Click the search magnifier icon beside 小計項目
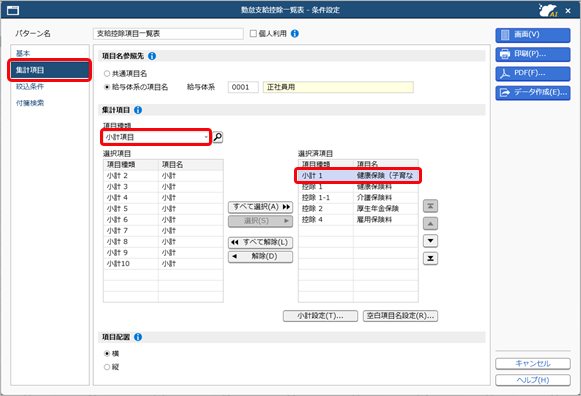Viewport: 581px width, 396px height. pos(218,137)
